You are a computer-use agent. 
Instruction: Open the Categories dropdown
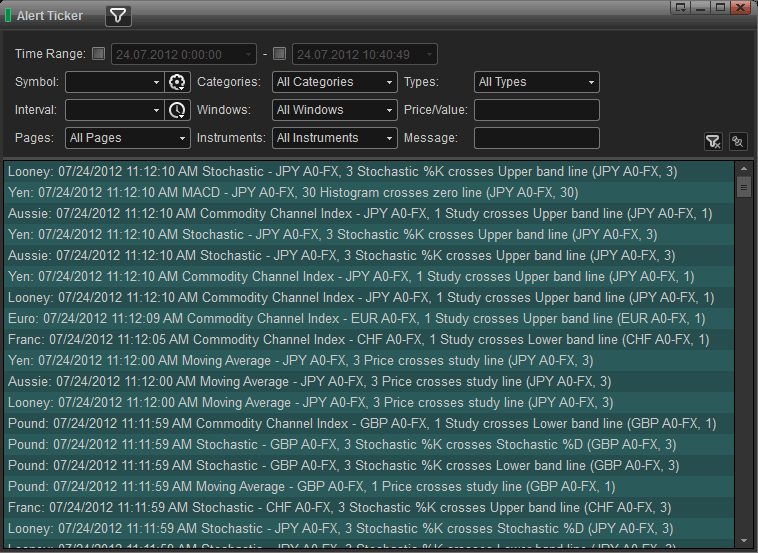click(334, 82)
